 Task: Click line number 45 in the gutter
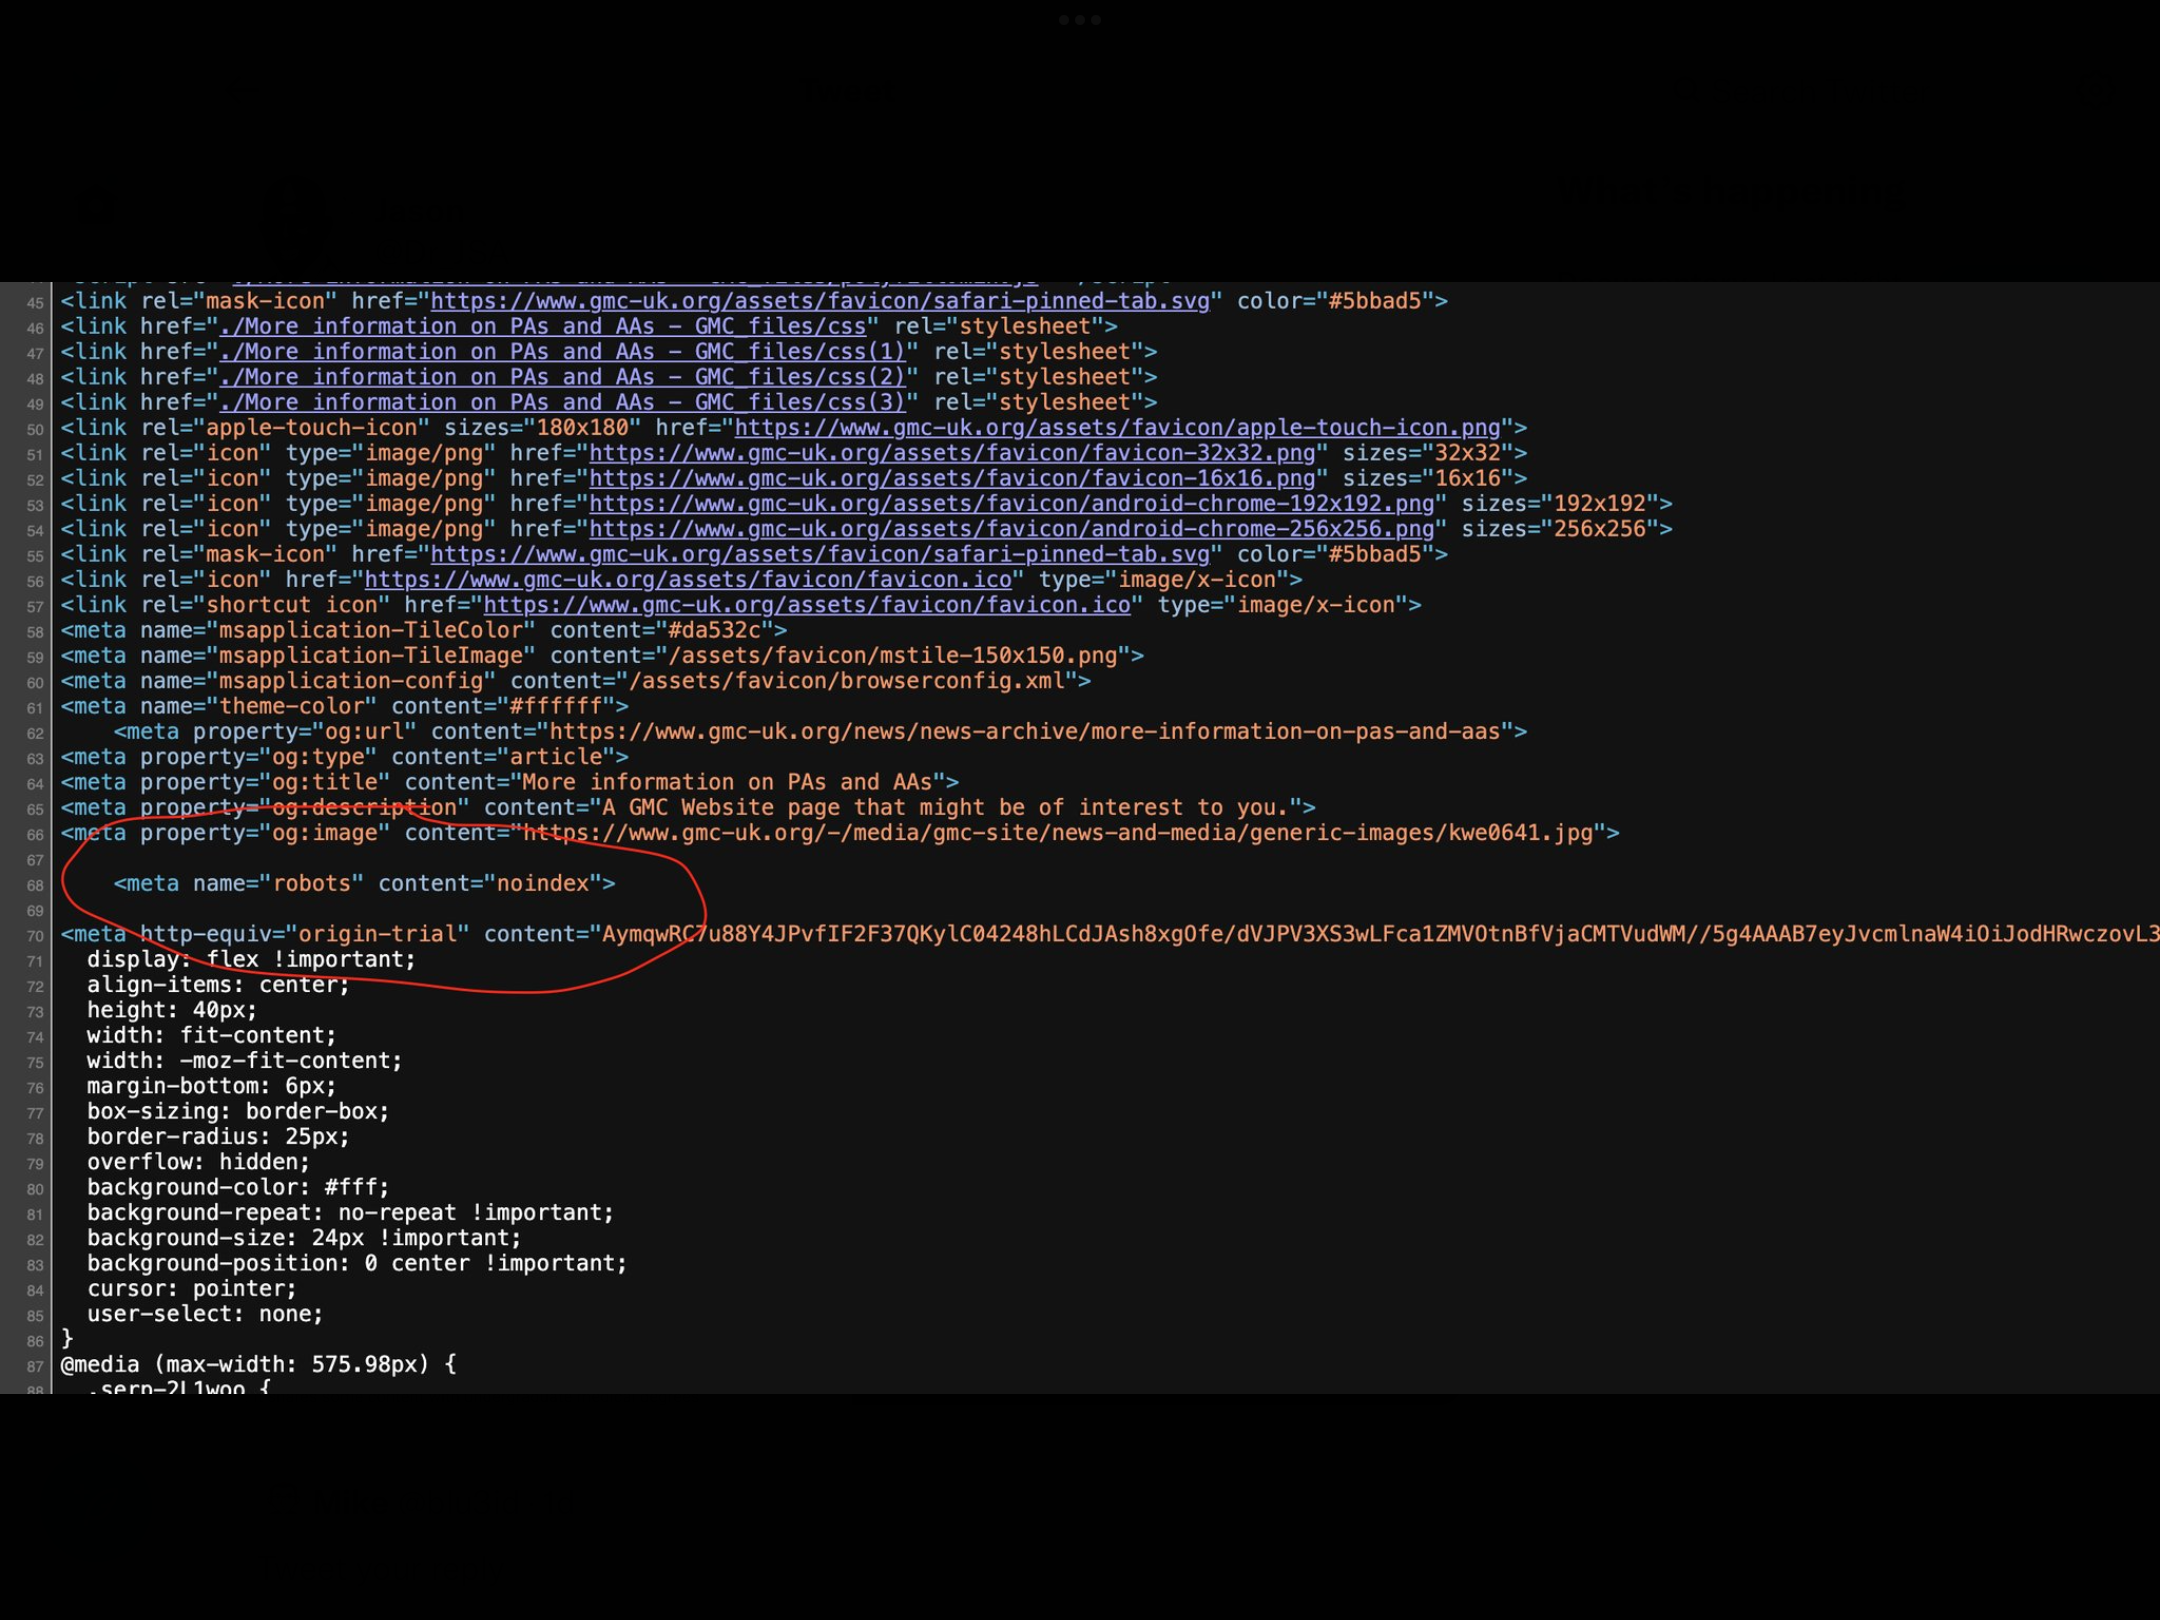coord(35,303)
